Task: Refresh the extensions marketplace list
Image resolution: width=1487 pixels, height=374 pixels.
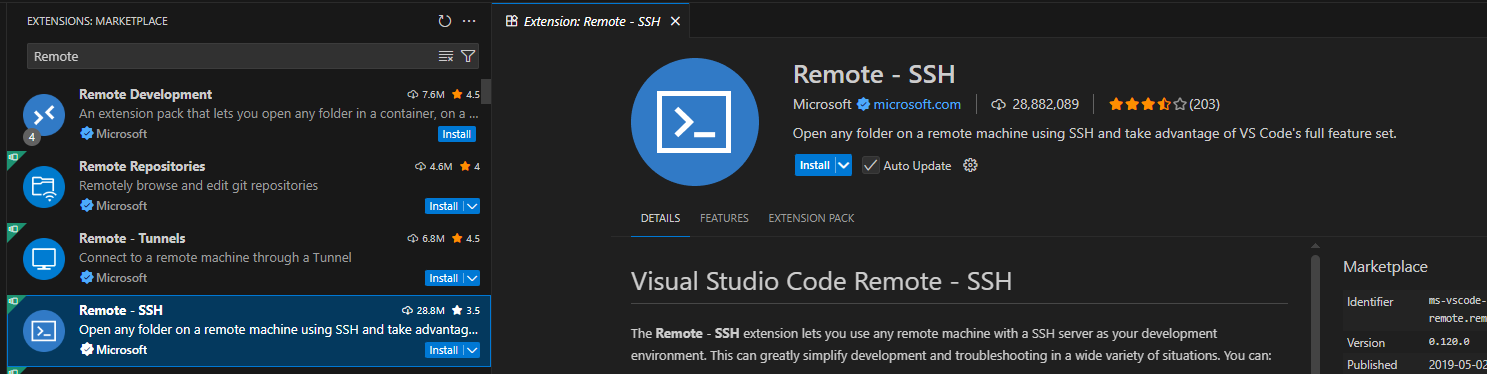Action: tap(445, 21)
